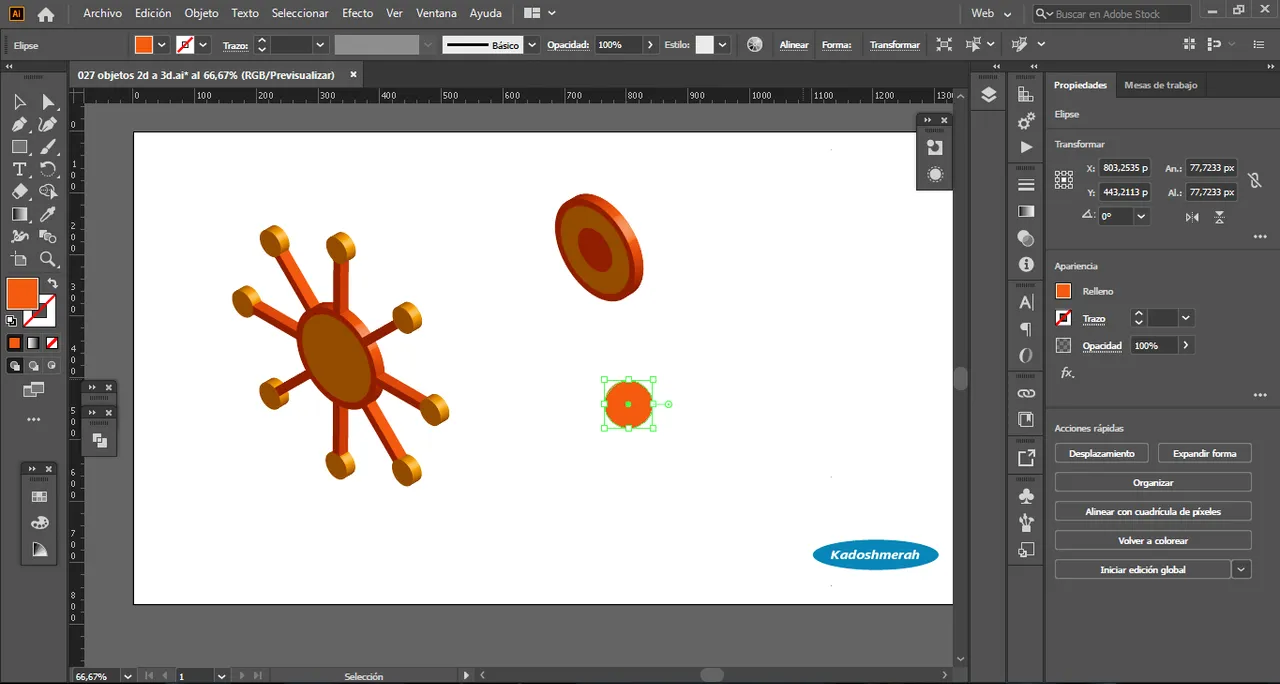Open fill color dropdown in control bar

[161, 45]
